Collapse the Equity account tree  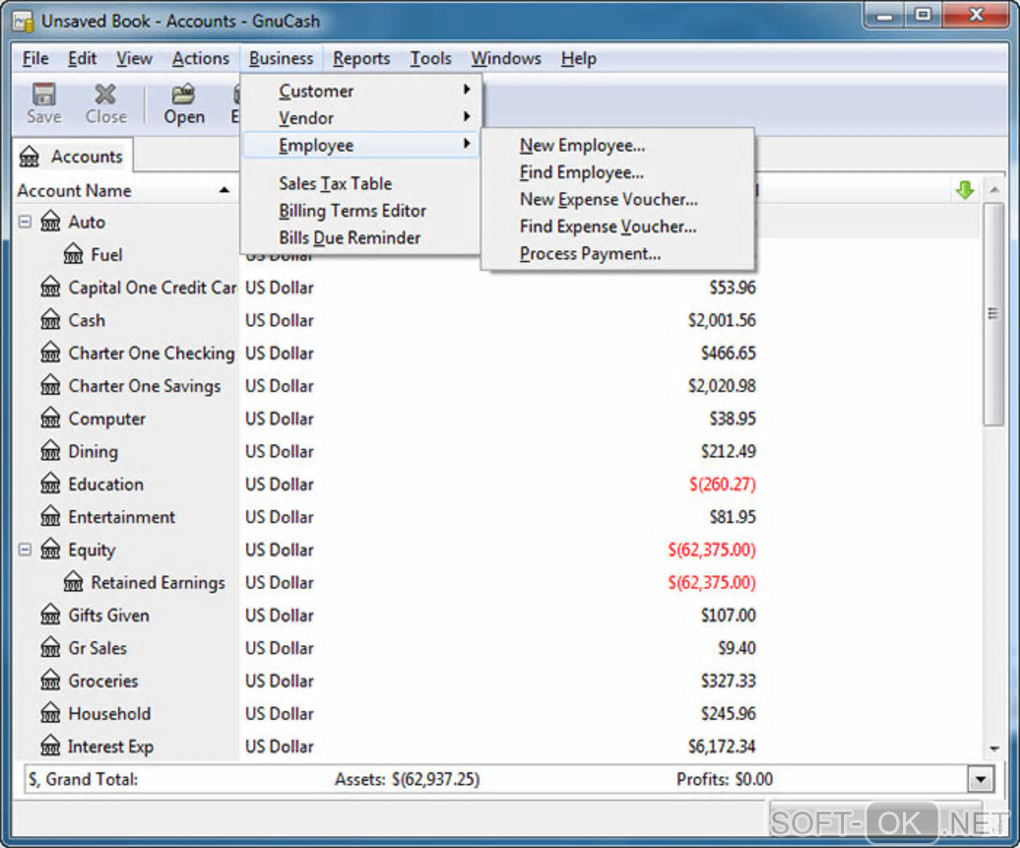click(x=25, y=550)
